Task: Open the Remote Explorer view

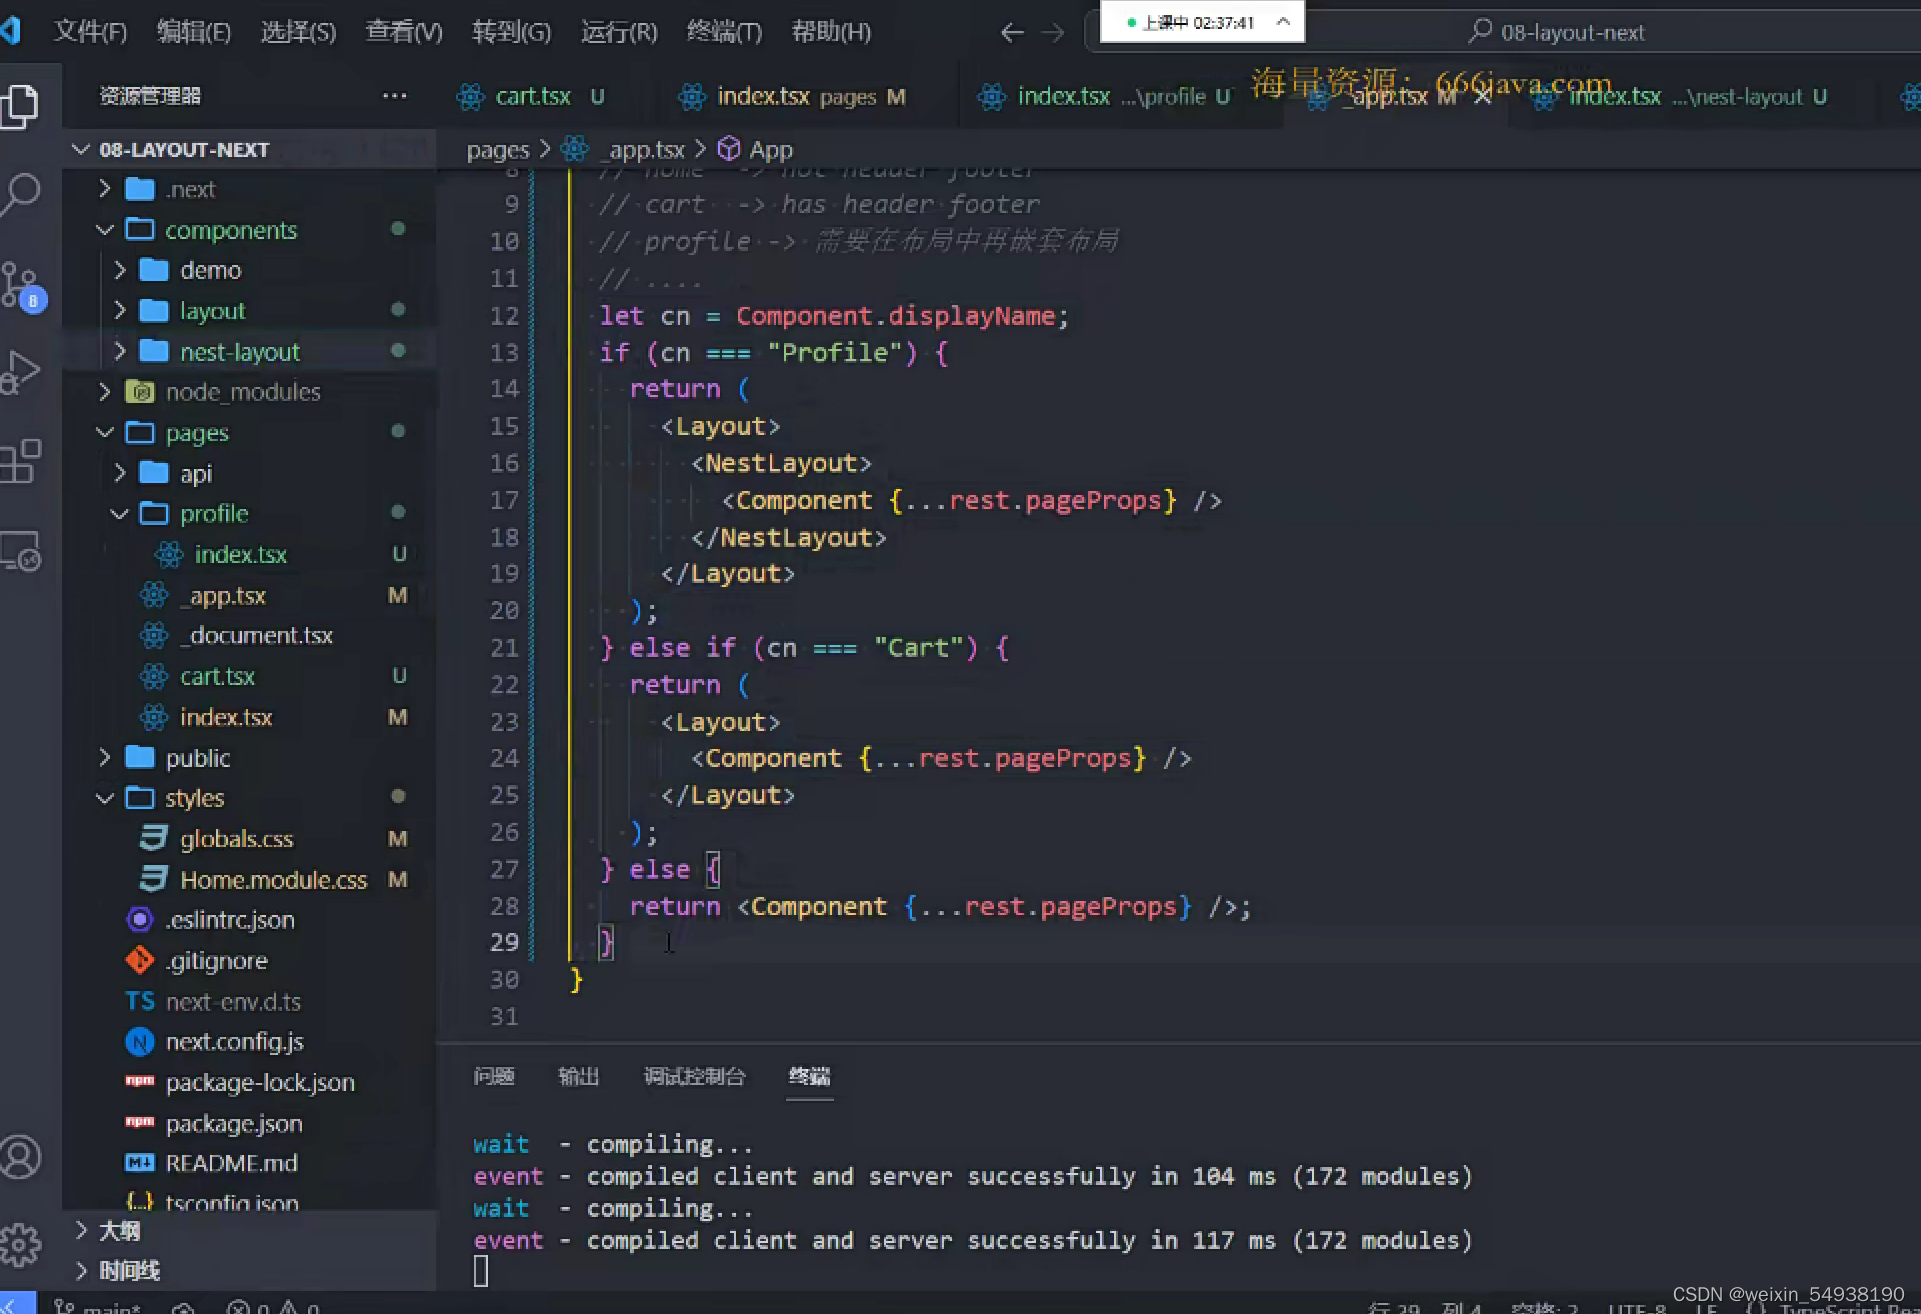Action: [x=20, y=550]
